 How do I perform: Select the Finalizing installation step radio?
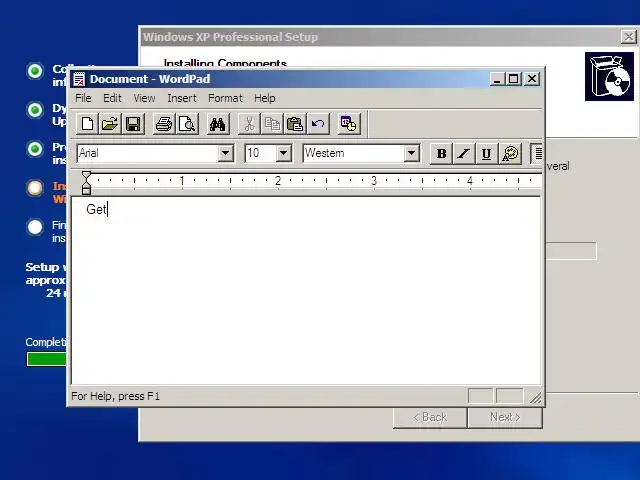coord(35,227)
